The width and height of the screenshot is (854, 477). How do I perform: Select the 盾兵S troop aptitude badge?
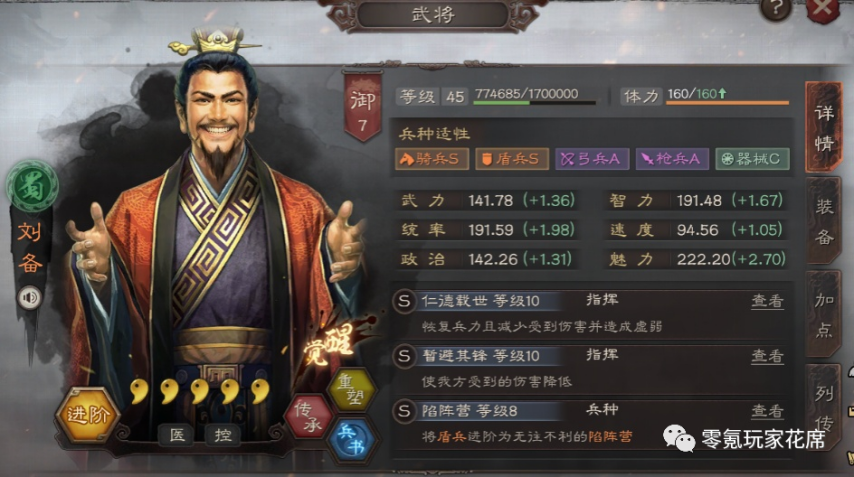(x=511, y=159)
